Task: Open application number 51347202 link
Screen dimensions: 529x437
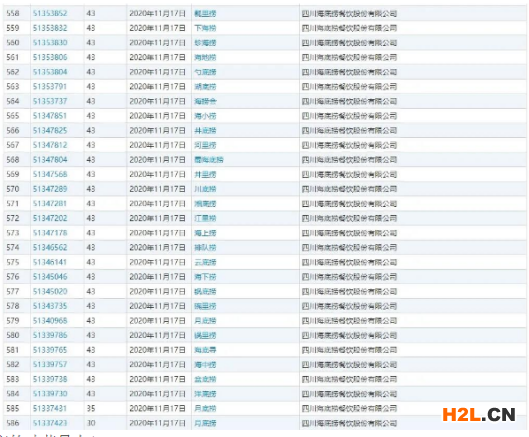Action: (50, 218)
